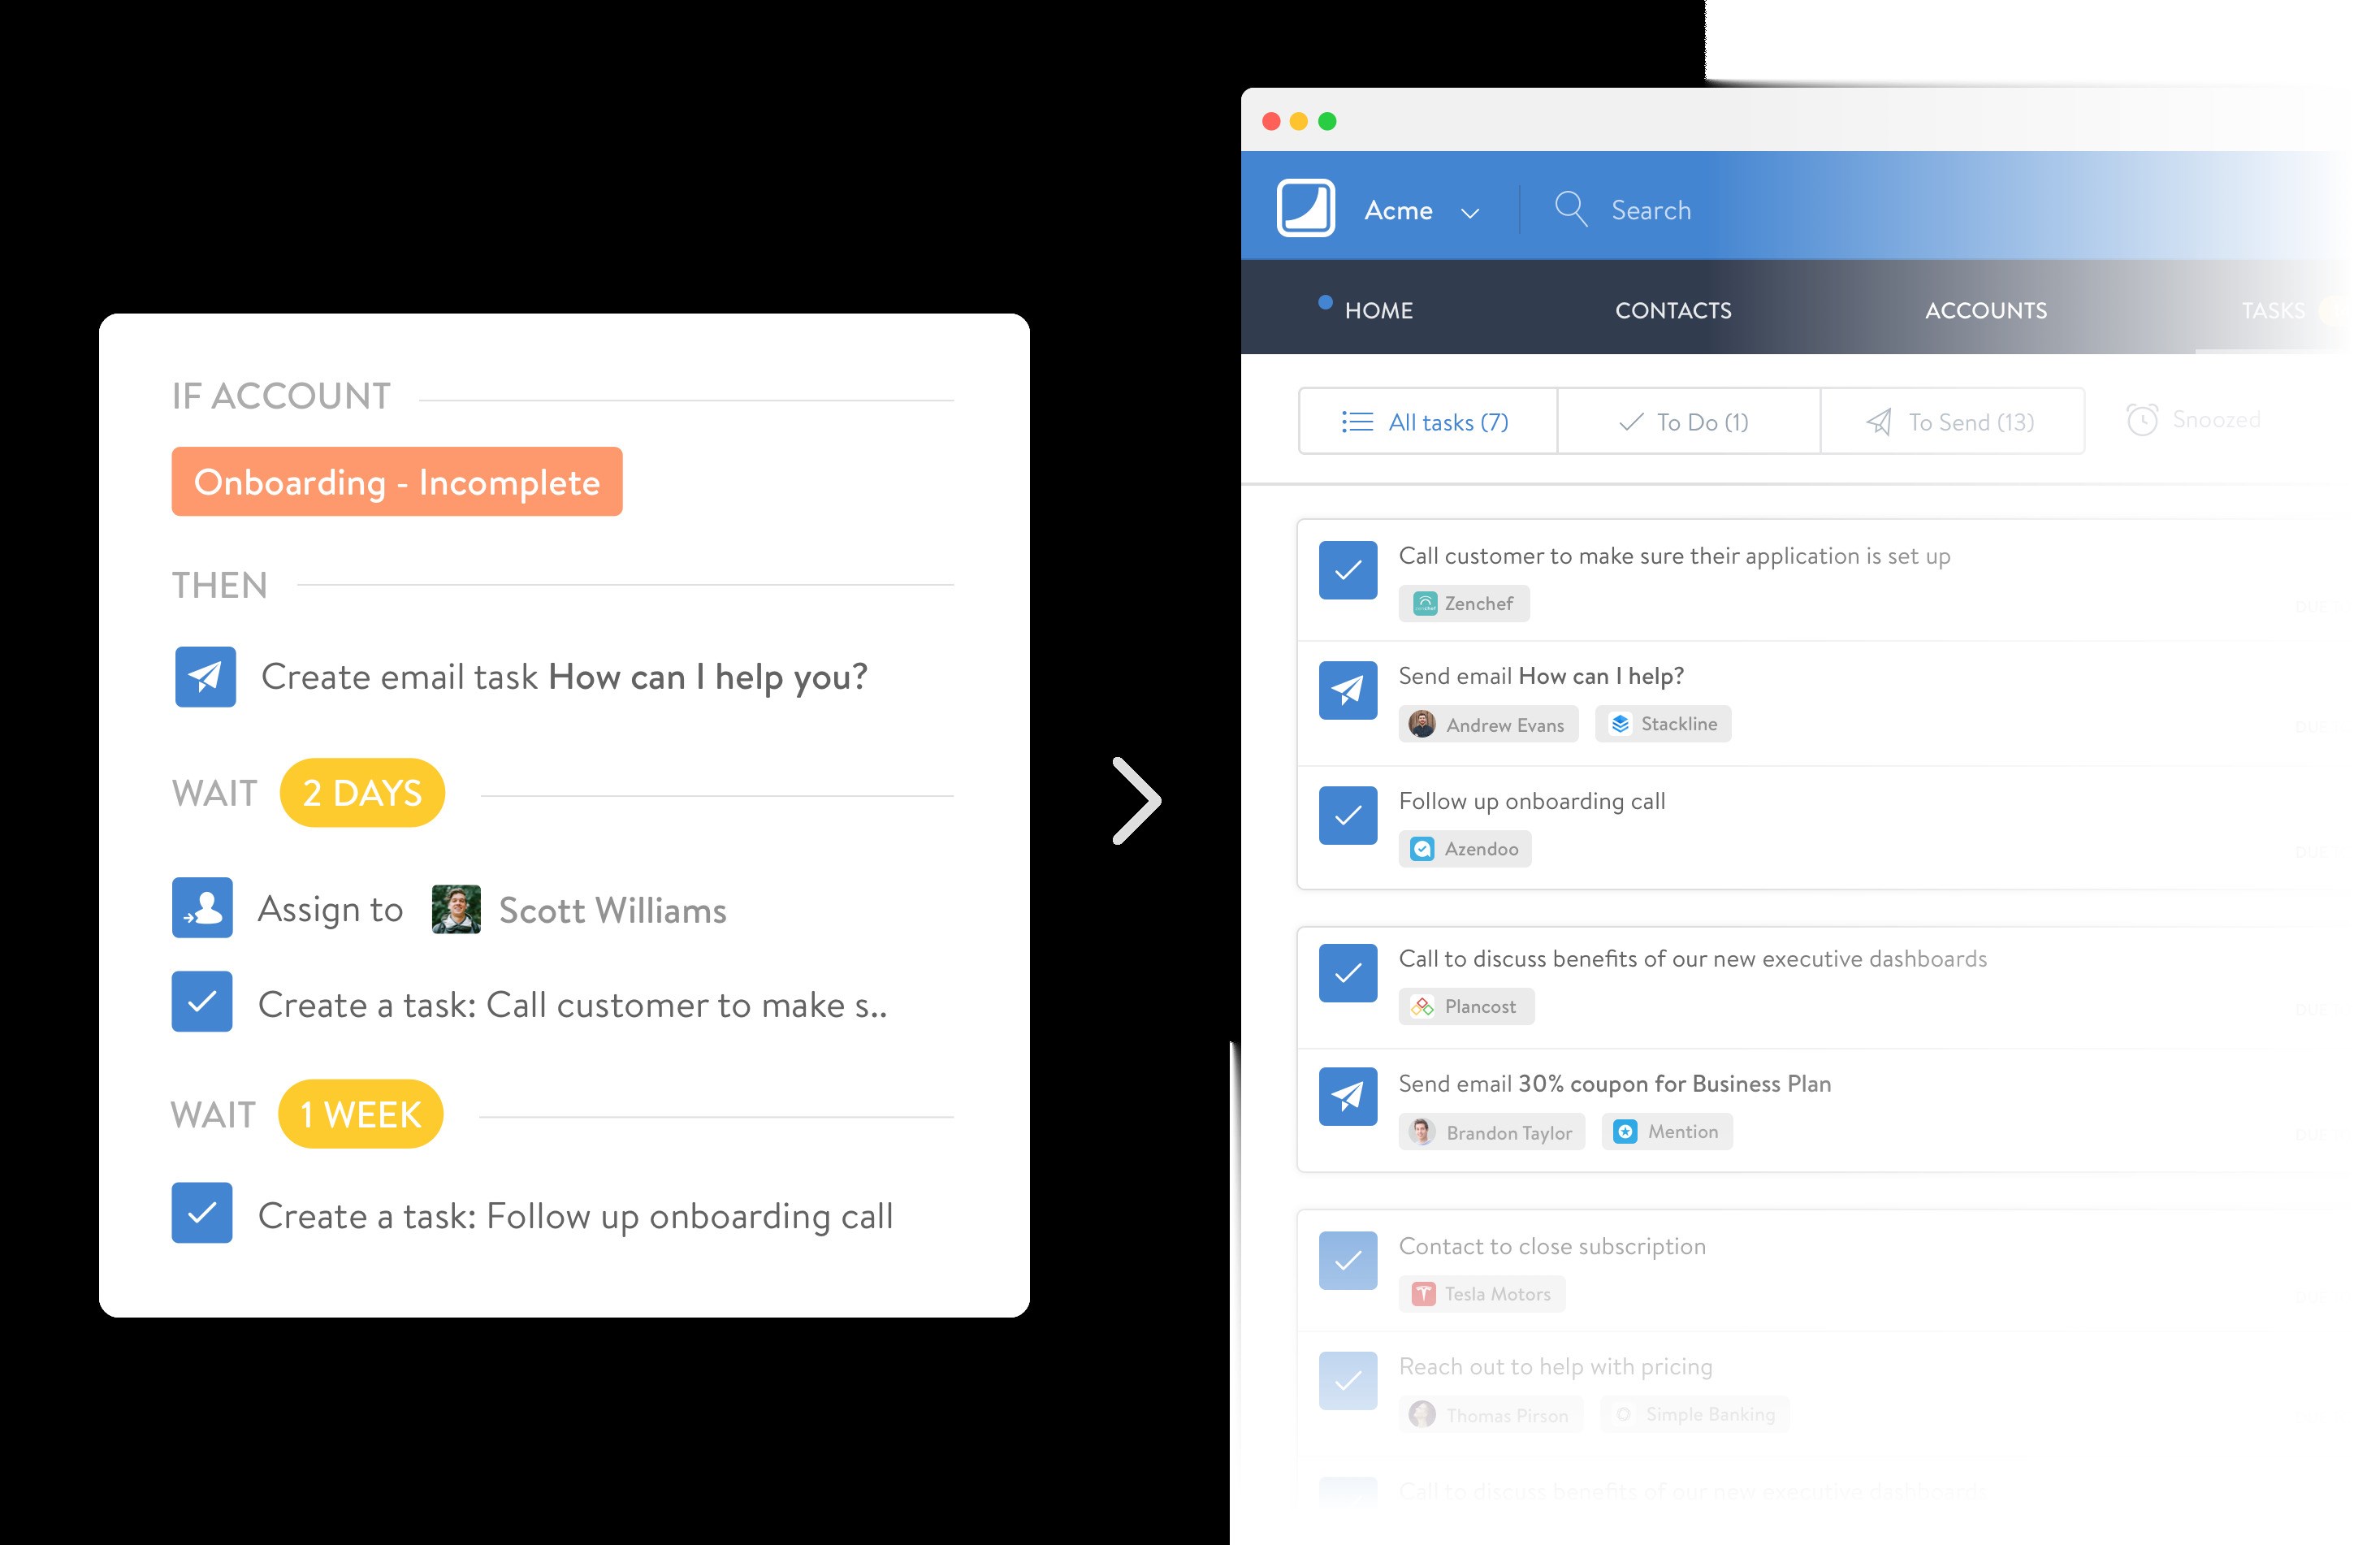Go to the HOME tab
This screenshot has width=2380, height=1545.
(1378, 310)
